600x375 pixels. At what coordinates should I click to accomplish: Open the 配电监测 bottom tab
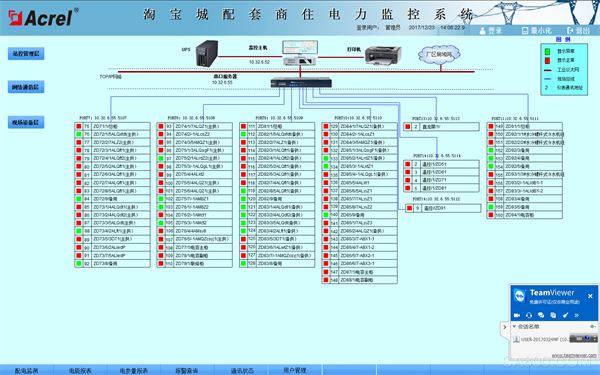(26, 370)
